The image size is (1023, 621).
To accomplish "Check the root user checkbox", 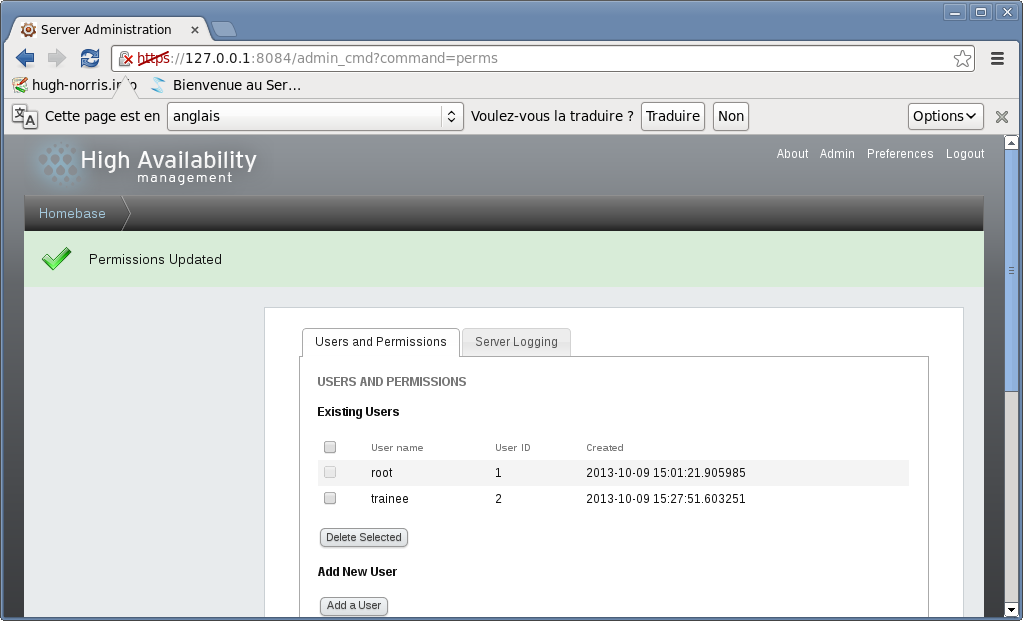I will coord(330,472).
